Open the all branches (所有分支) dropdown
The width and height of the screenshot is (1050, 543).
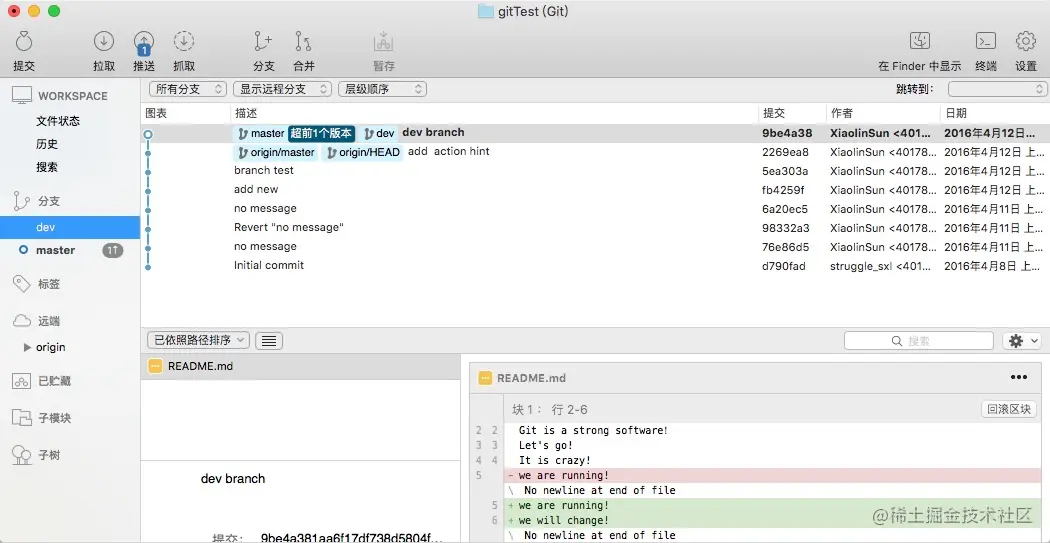[x=188, y=89]
